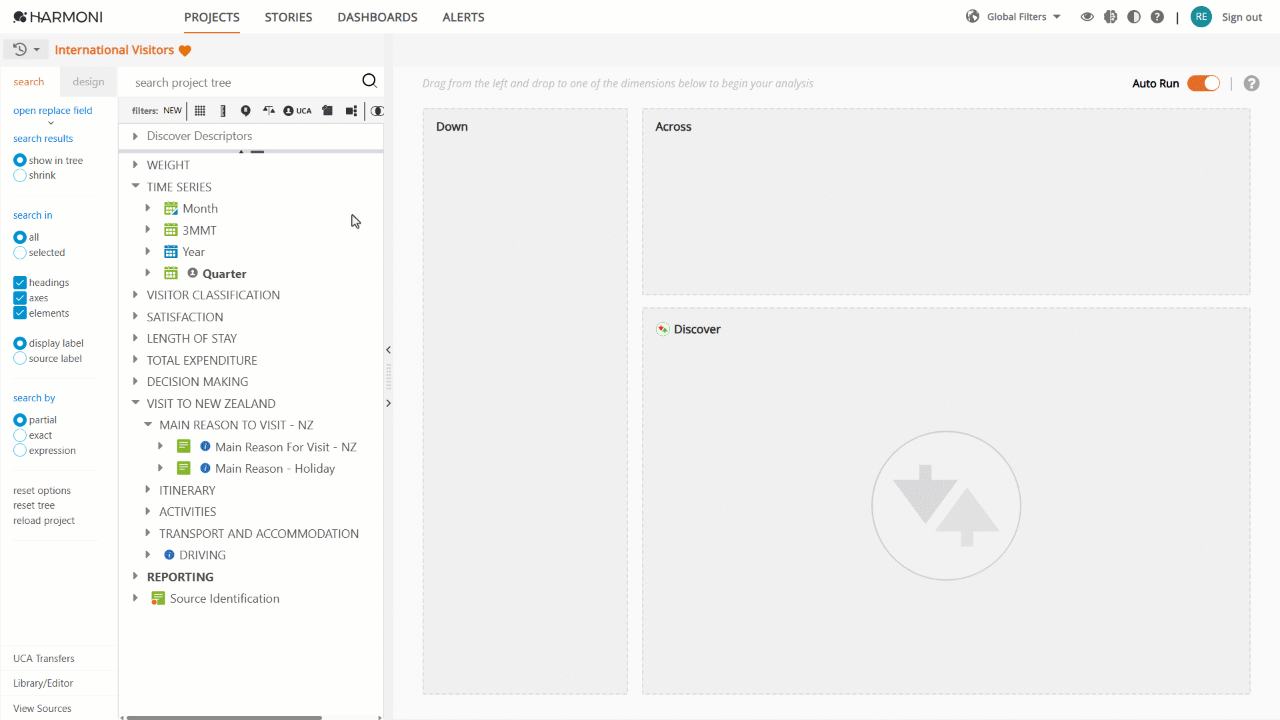
Task: Select the source label radio button
Action: click(x=20, y=358)
